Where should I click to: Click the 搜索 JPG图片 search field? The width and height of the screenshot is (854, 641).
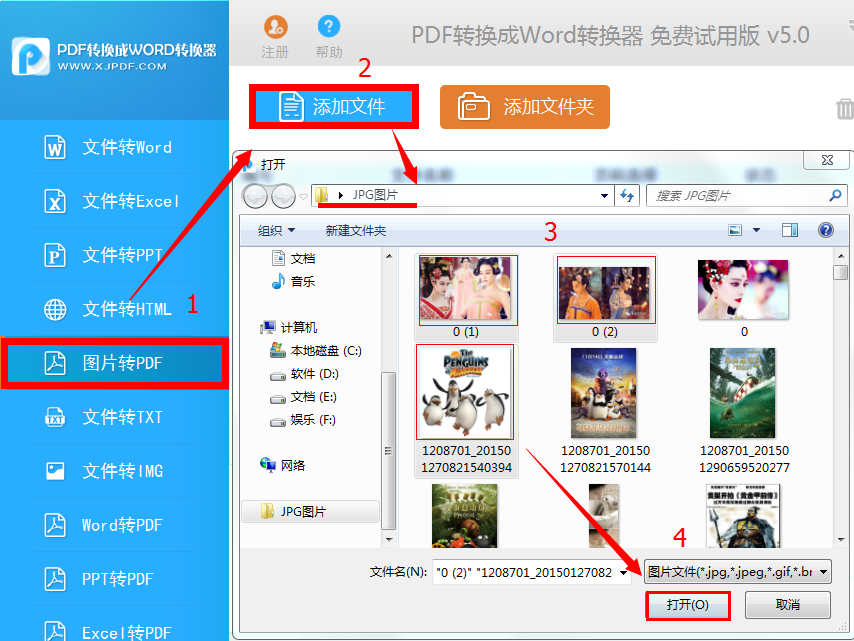click(x=746, y=196)
